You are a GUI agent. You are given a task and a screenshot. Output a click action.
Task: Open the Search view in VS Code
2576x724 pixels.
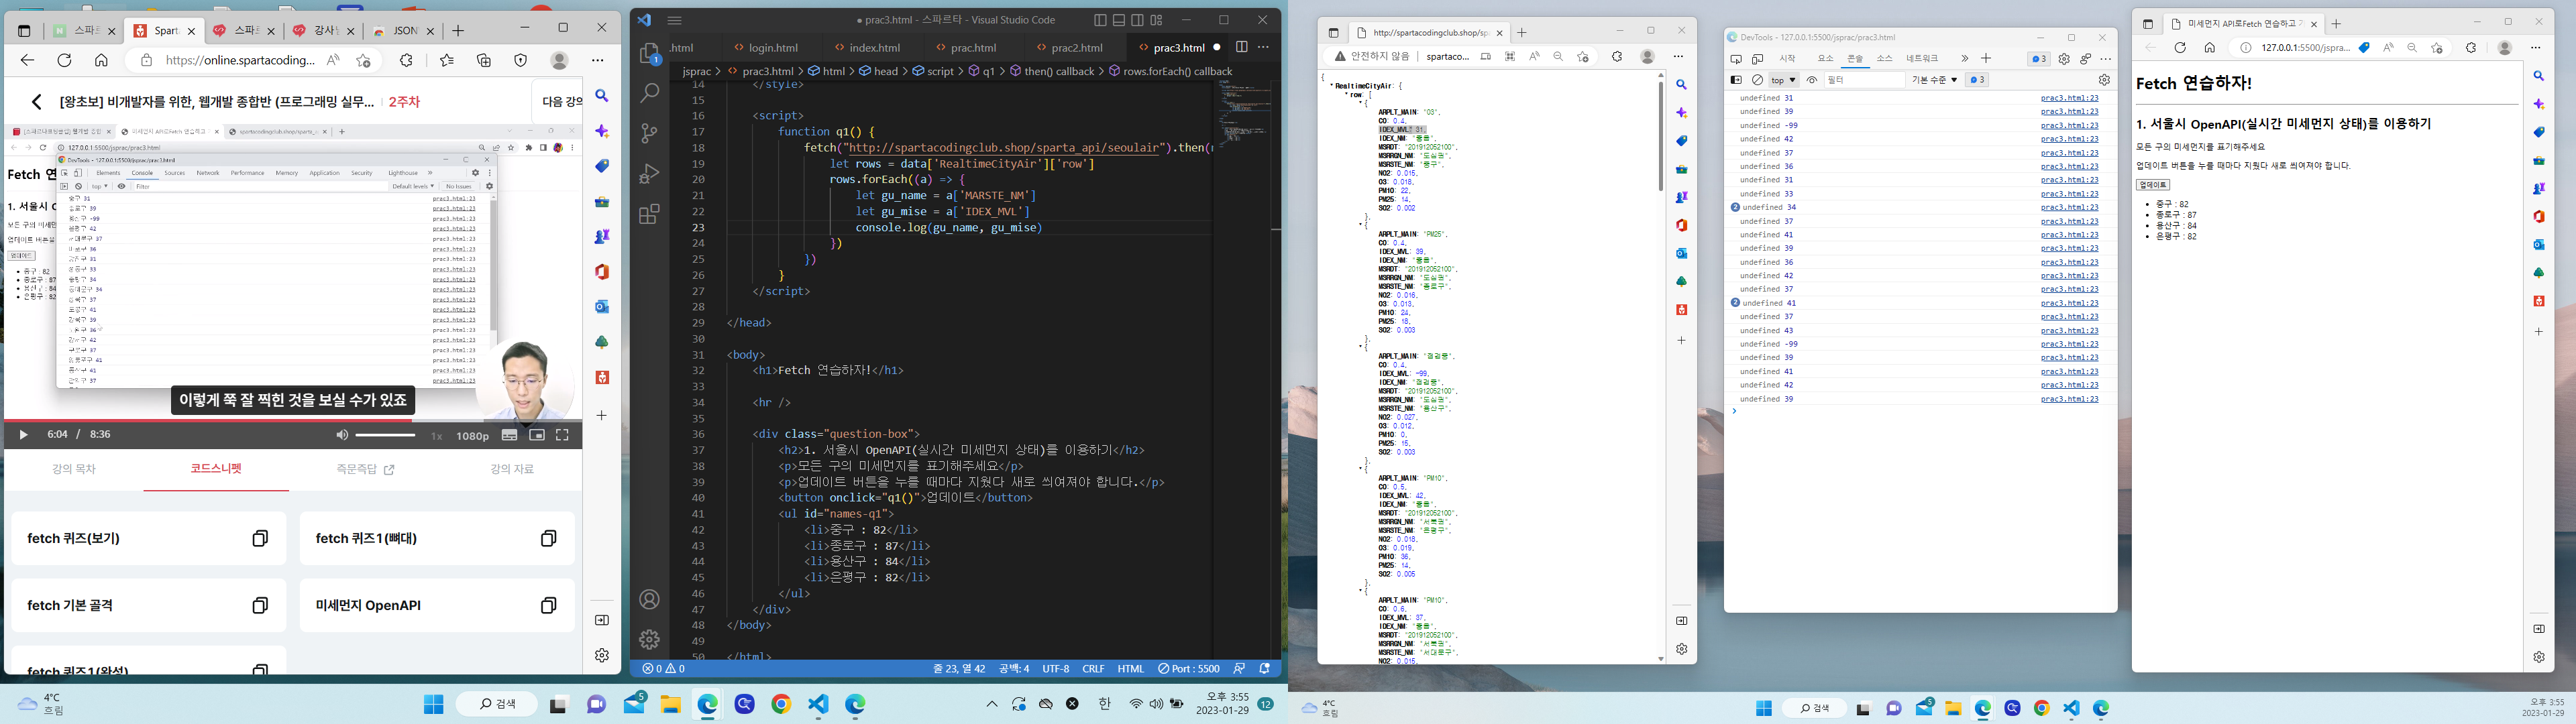[x=650, y=93]
